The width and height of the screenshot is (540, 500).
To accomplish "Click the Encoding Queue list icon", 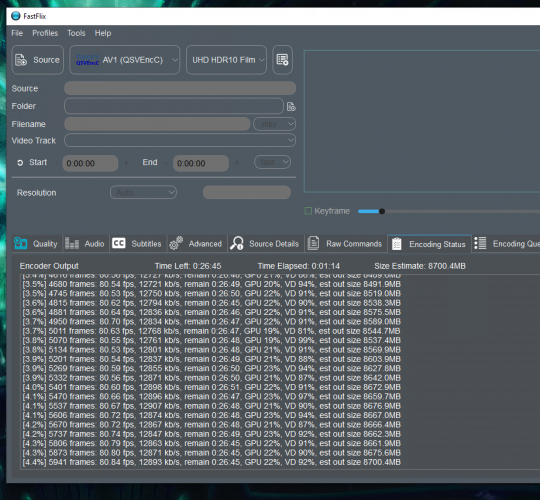I will [480, 243].
